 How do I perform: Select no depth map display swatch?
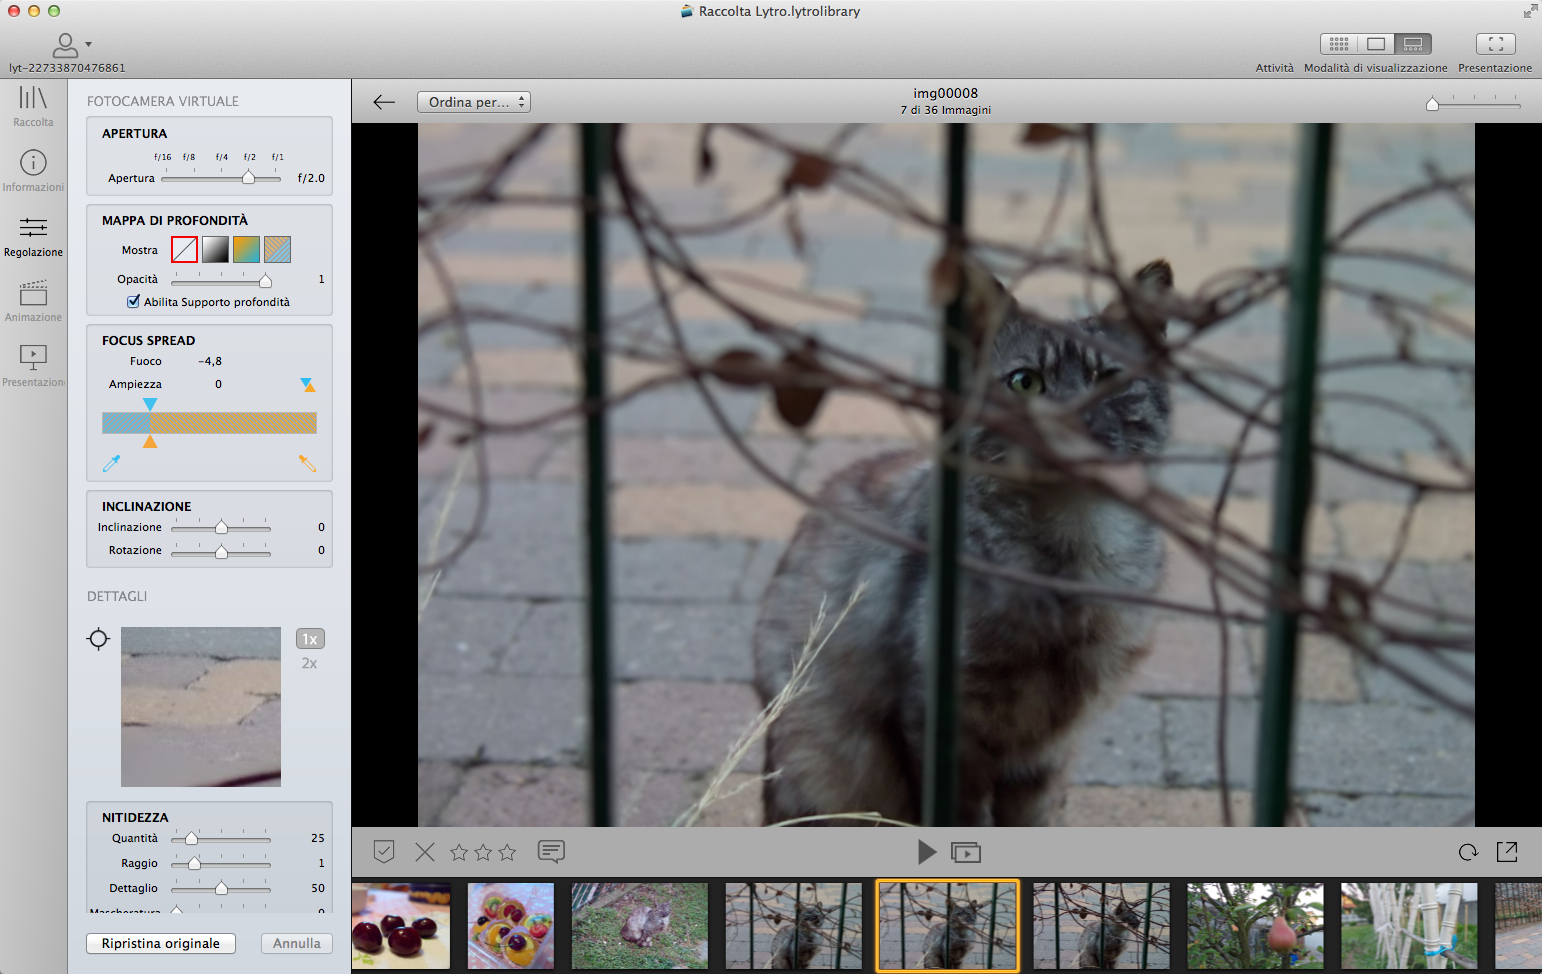(x=184, y=249)
